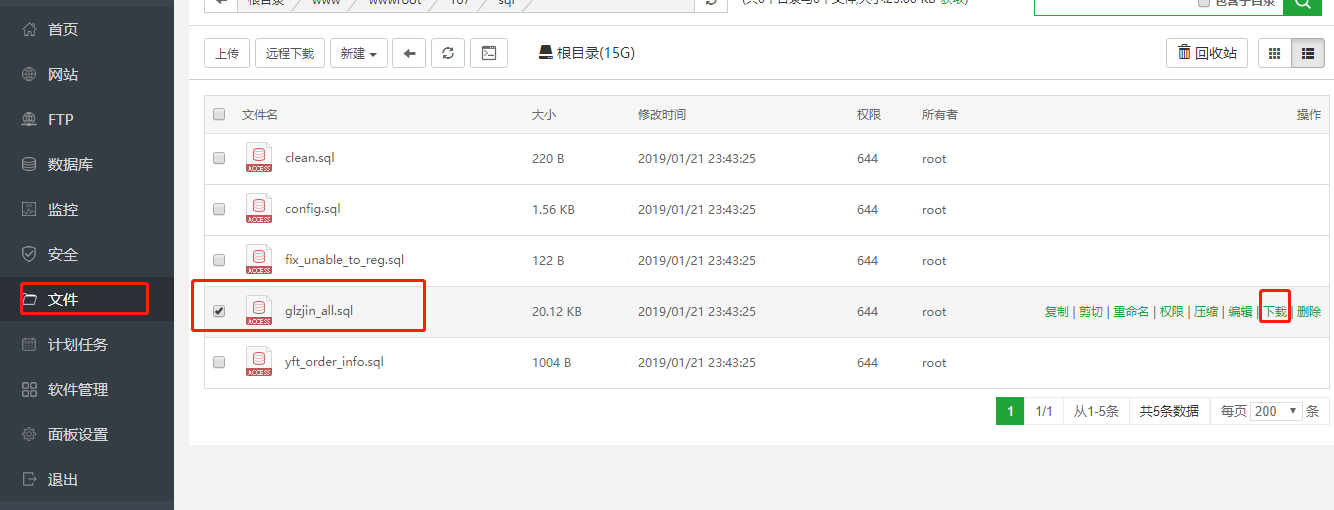Screen dimensions: 1334x510
Task: Open the 新建 dropdown menu
Action: tap(358, 54)
